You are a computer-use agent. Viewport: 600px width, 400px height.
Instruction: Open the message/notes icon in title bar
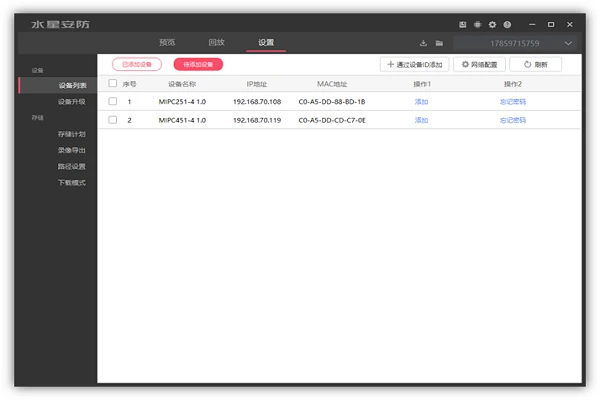point(463,24)
